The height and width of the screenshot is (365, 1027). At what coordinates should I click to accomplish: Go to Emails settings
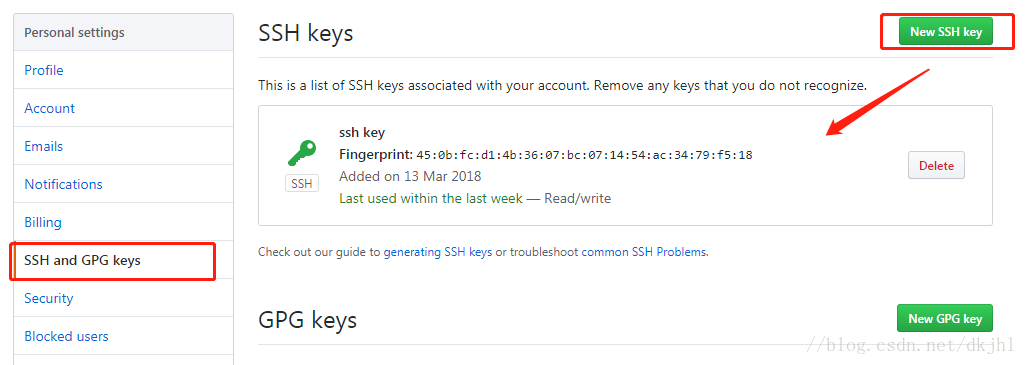coord(44,146)
